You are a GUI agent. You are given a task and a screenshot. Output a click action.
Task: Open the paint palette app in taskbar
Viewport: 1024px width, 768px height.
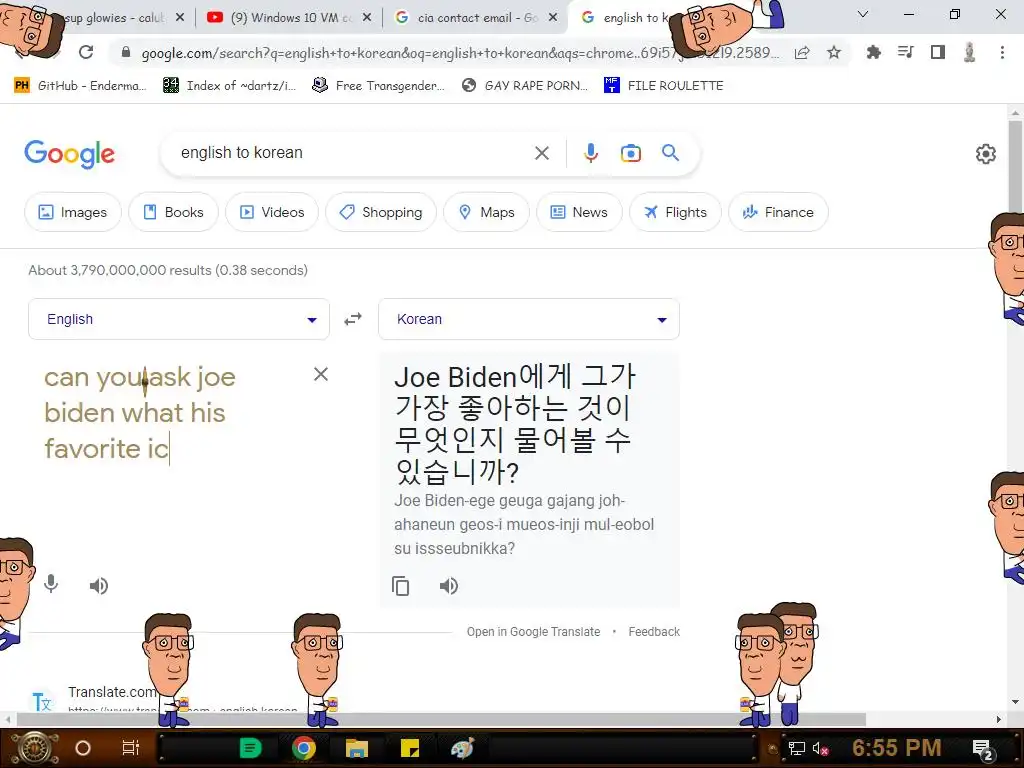(462, 748)
